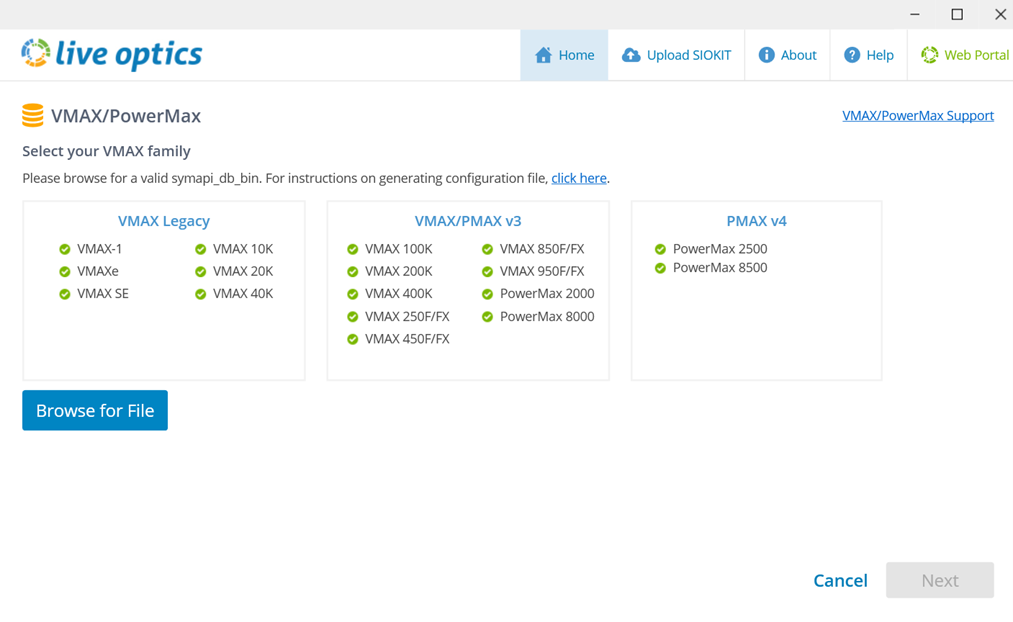1013x622 pixels.
Task: Click the Web Portal recycle icon
Action: pos(929,55)
